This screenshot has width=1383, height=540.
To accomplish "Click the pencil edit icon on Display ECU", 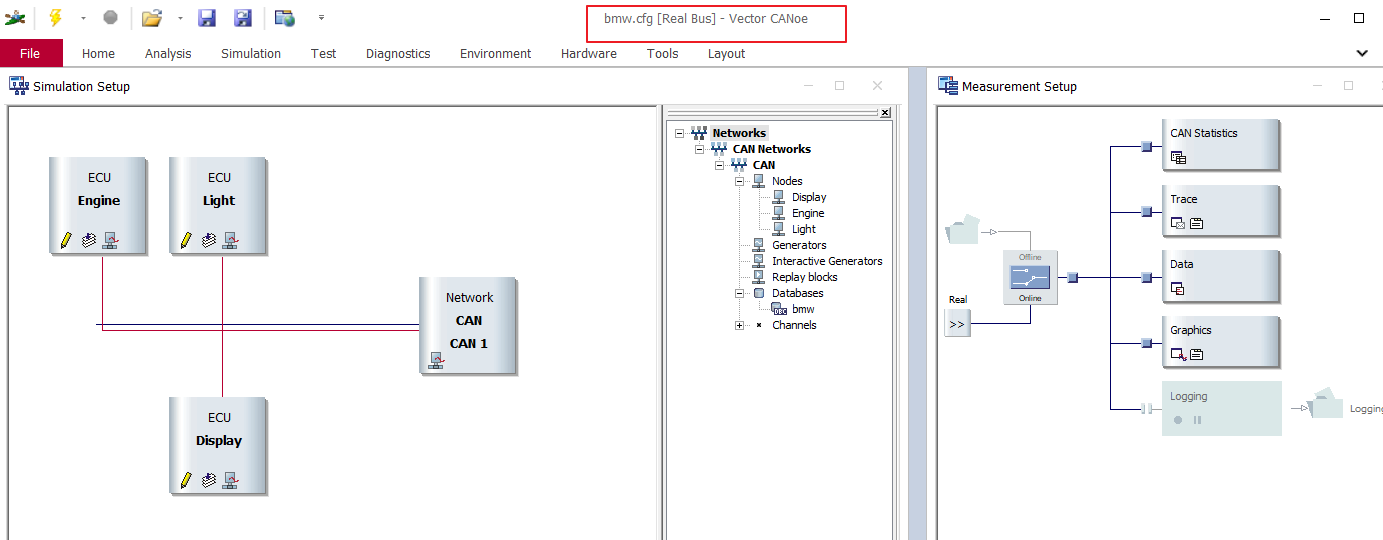I will pos(186,480).
